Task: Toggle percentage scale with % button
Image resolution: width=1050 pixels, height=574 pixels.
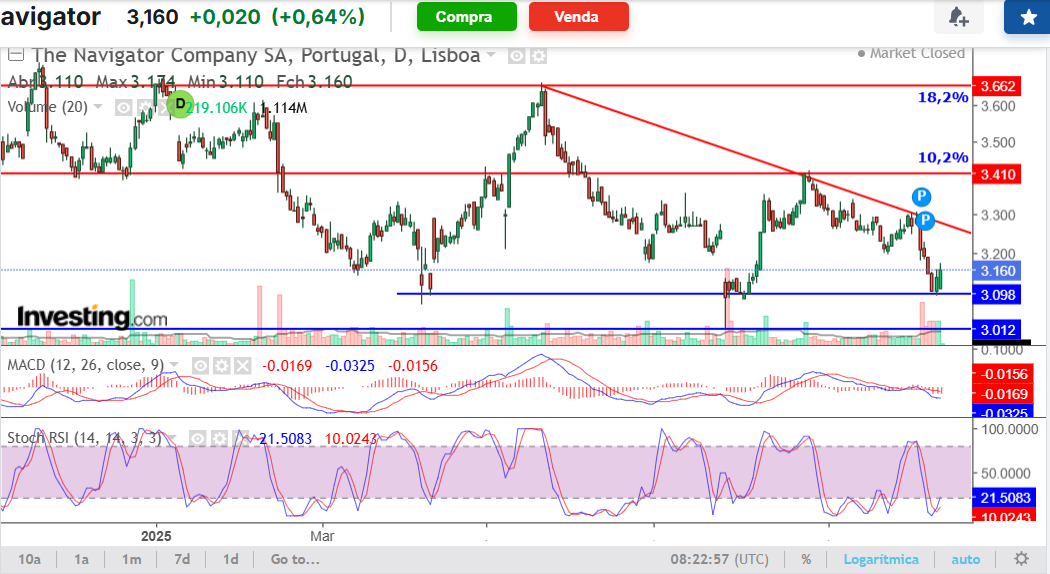Action: click(x=806, y=559)
